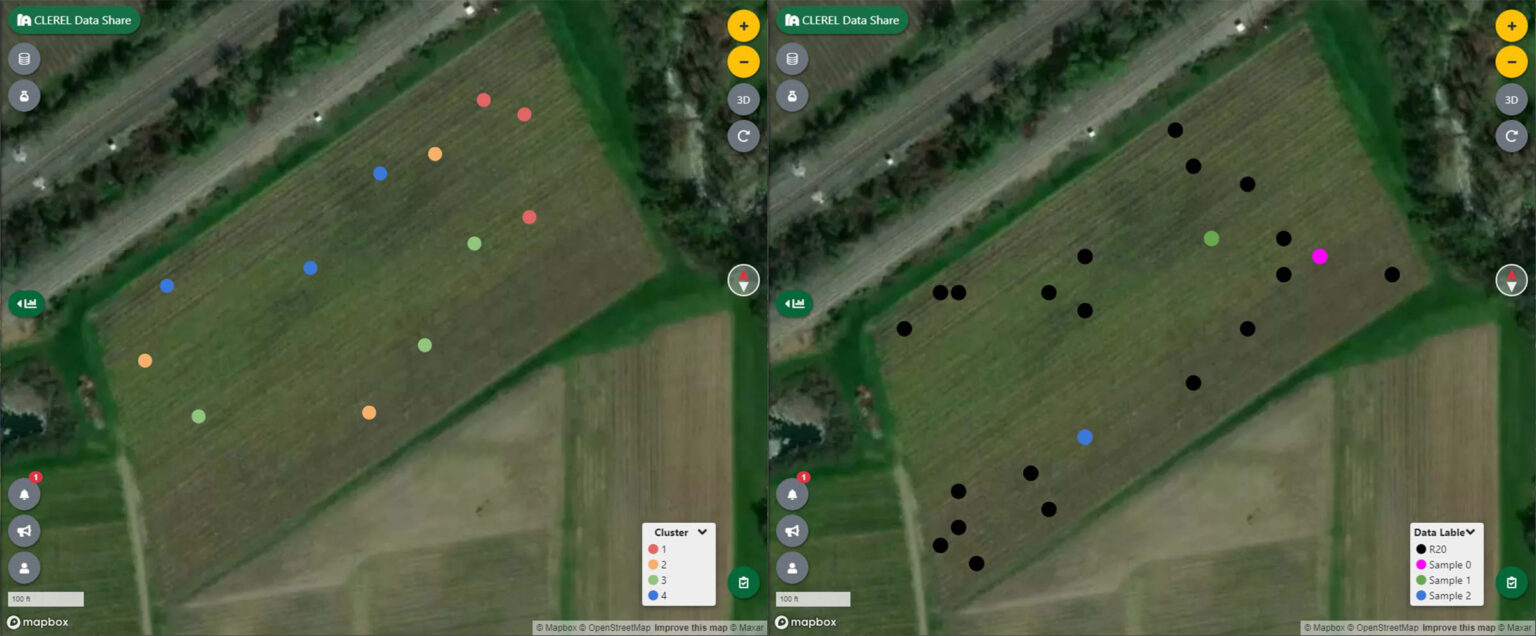Open the sample flask tool in the sidebar
The image size is (1536, 636).
24,96
